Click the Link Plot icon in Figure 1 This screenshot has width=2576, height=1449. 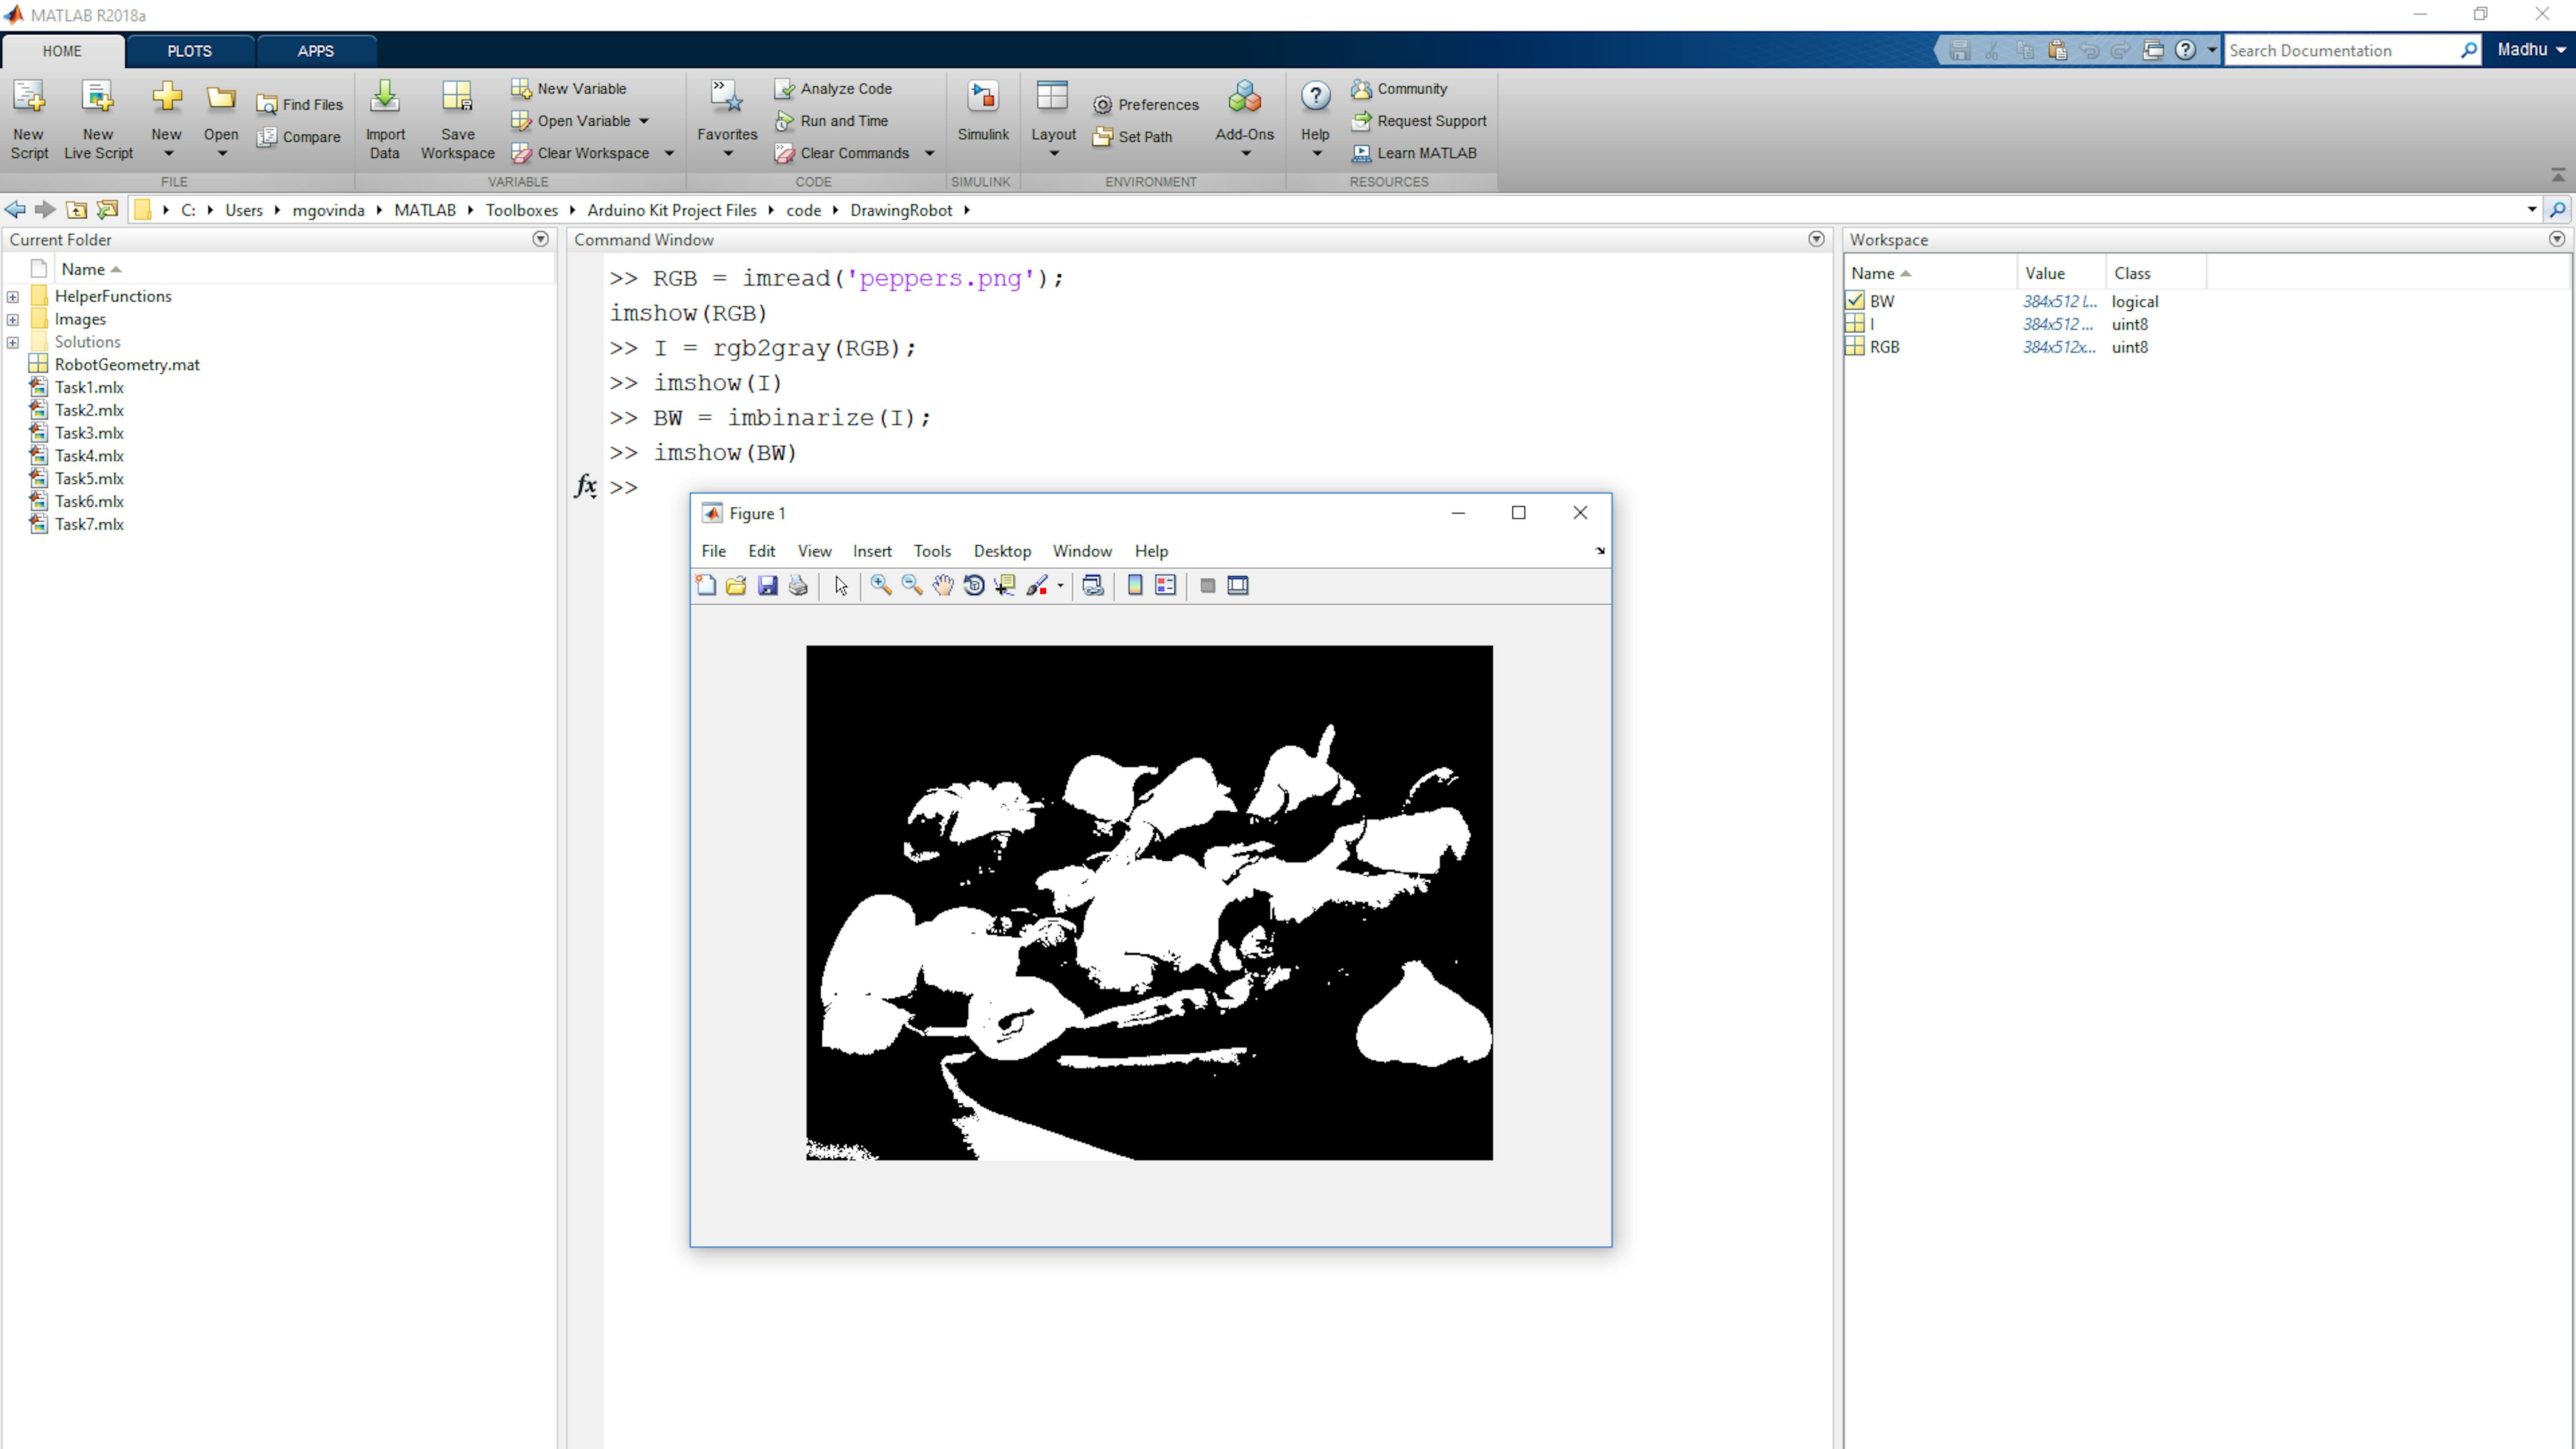[x=1093, y=586]
